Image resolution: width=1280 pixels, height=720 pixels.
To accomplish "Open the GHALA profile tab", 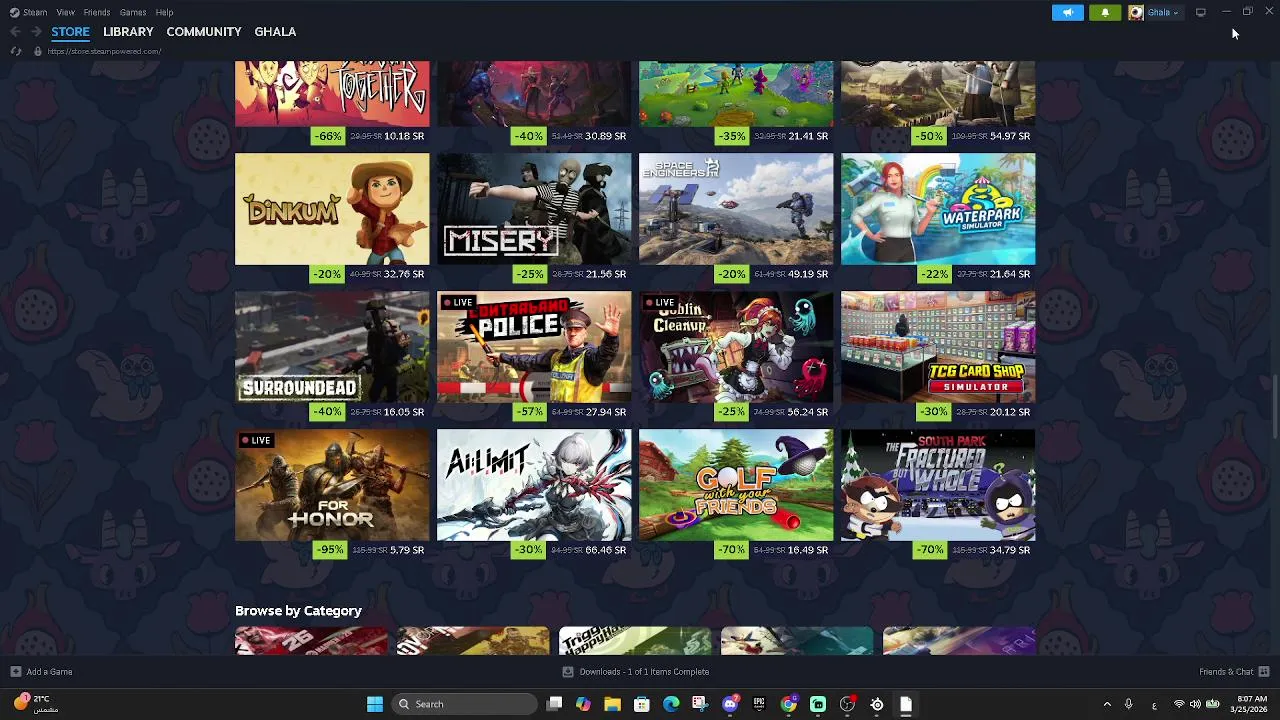I will (x=275, y=32).
